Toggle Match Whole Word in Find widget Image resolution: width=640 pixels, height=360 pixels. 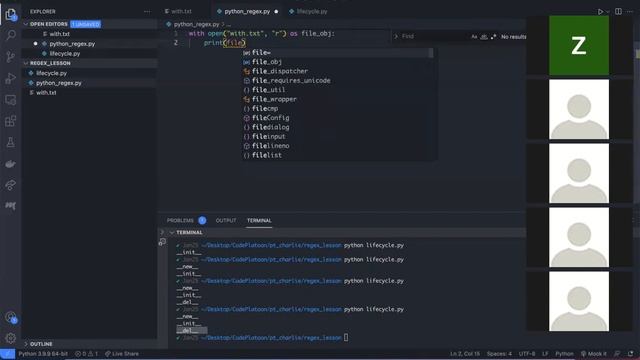pyautogui.click(x=484, y=37)
